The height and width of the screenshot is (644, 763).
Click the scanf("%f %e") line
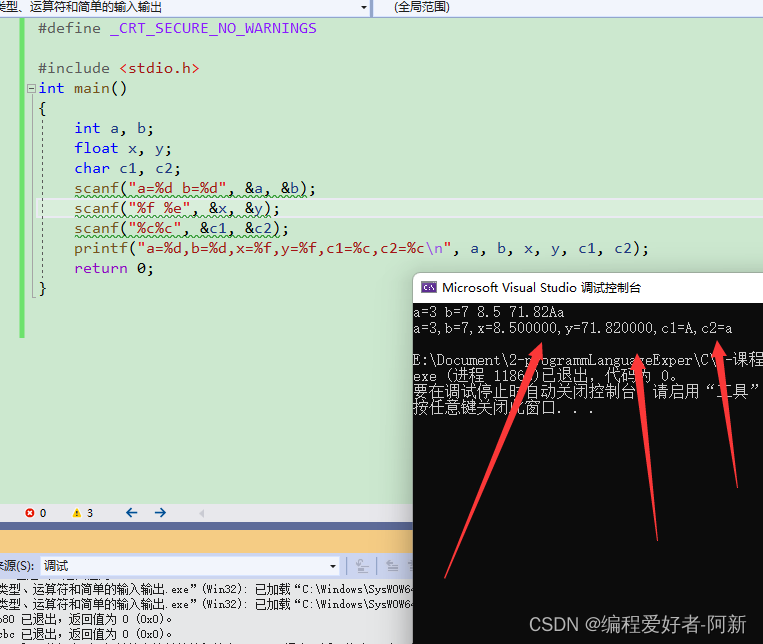coord(177,208)
